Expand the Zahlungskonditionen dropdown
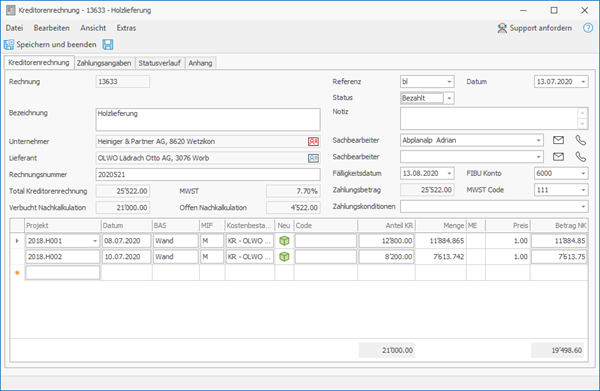 [583, 207]
